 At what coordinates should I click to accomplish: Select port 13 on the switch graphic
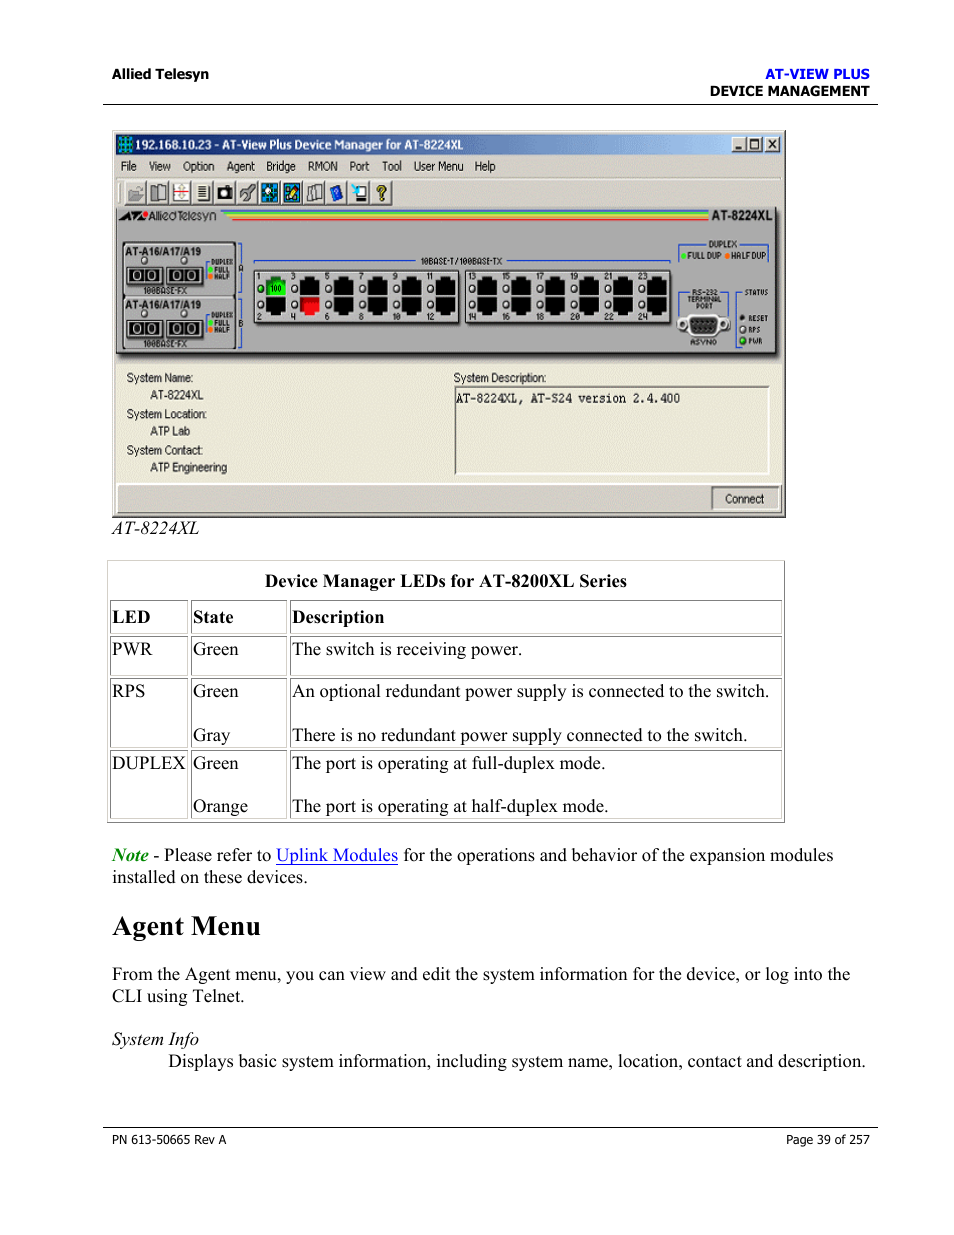click(x=487, y=285)
